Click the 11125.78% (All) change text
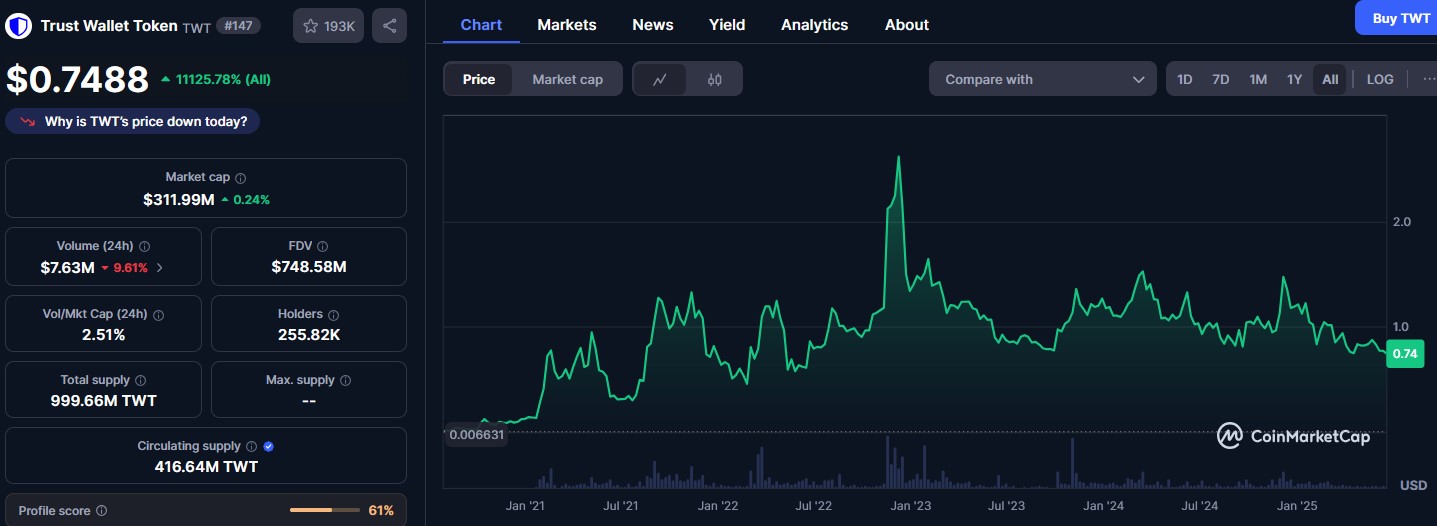1437x526 pixels. 222,79
